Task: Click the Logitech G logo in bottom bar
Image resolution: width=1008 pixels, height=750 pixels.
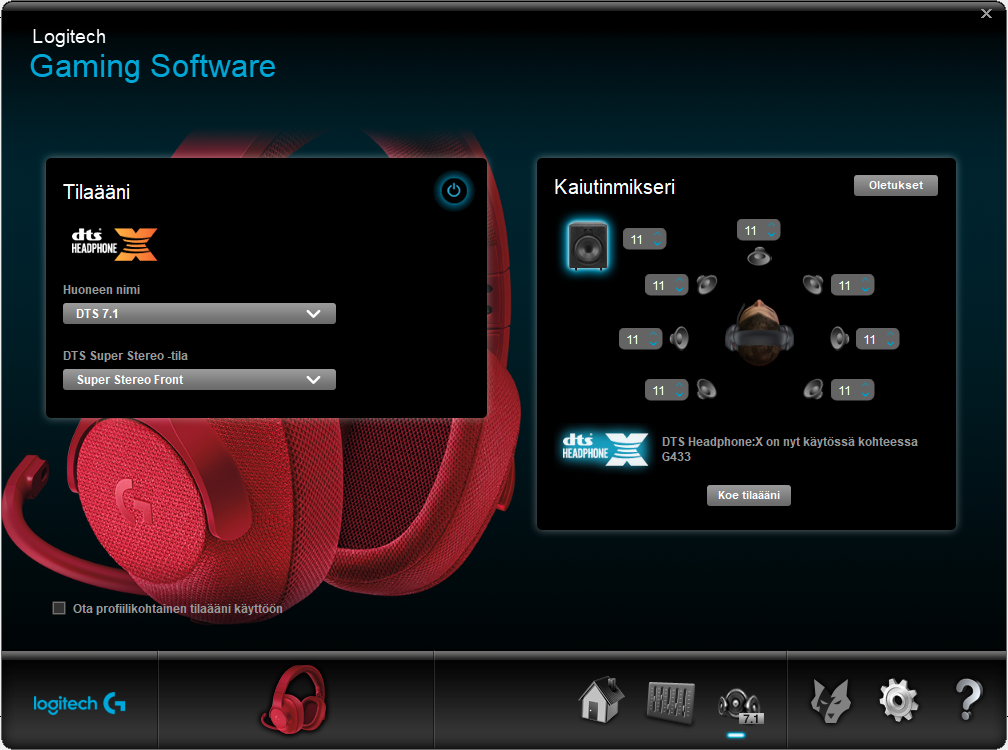Action: [80, 703]
